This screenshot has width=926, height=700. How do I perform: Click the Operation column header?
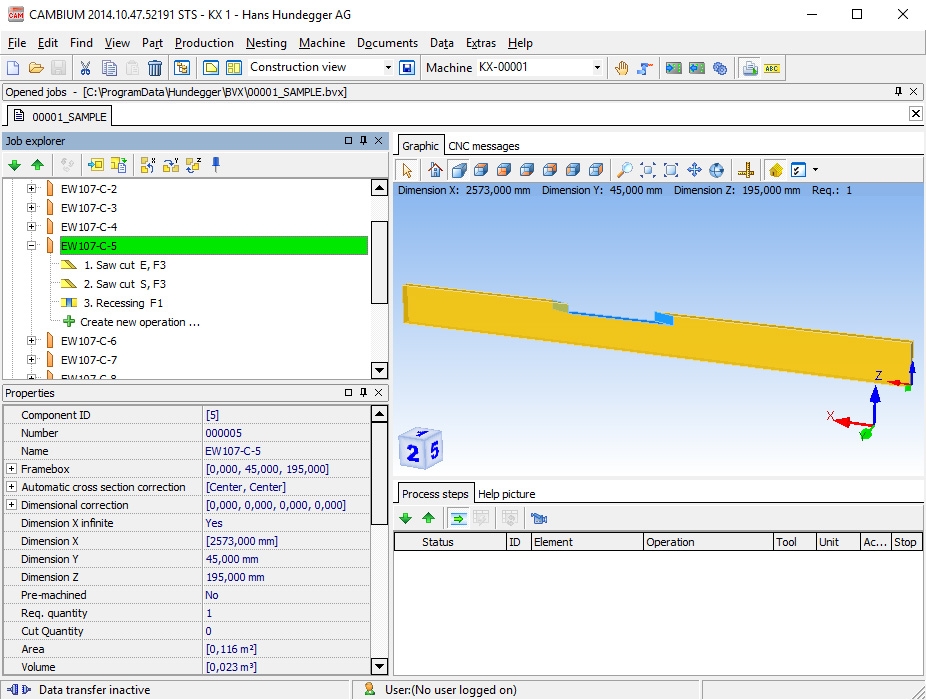708,542
